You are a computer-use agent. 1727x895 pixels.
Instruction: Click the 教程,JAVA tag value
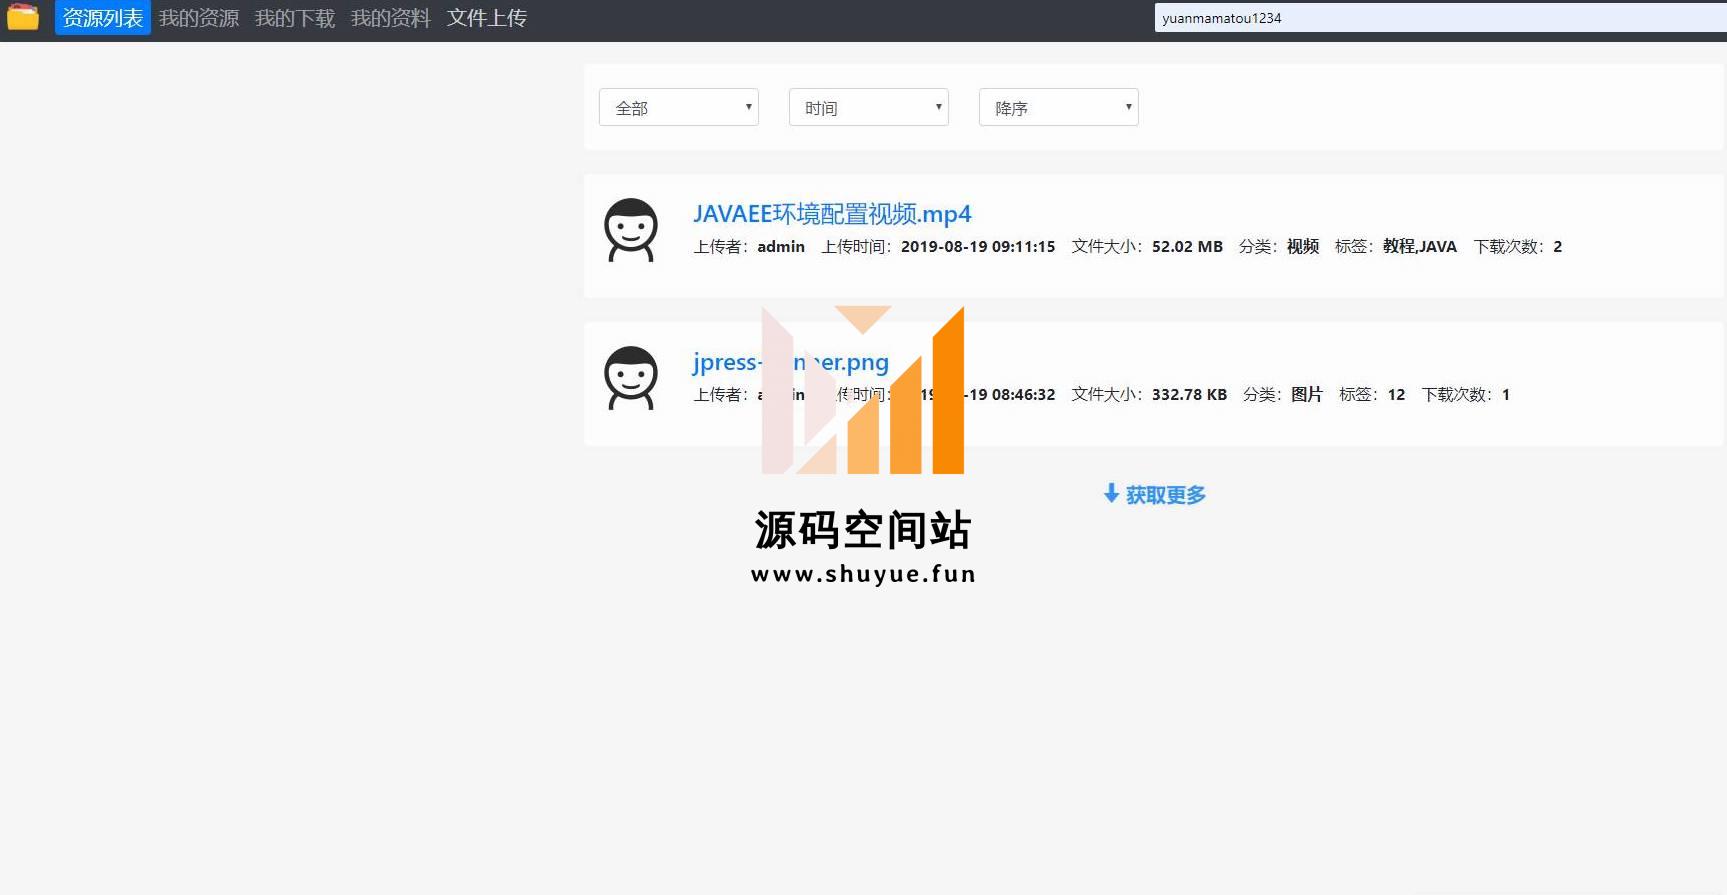pyautogui.click(x=1420, y=247)
